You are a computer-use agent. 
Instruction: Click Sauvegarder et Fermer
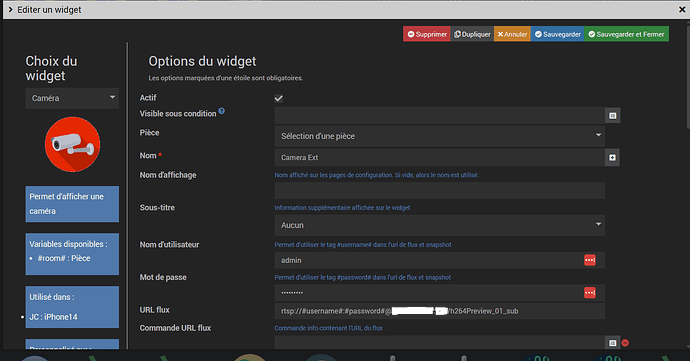[x=627, y=34]
